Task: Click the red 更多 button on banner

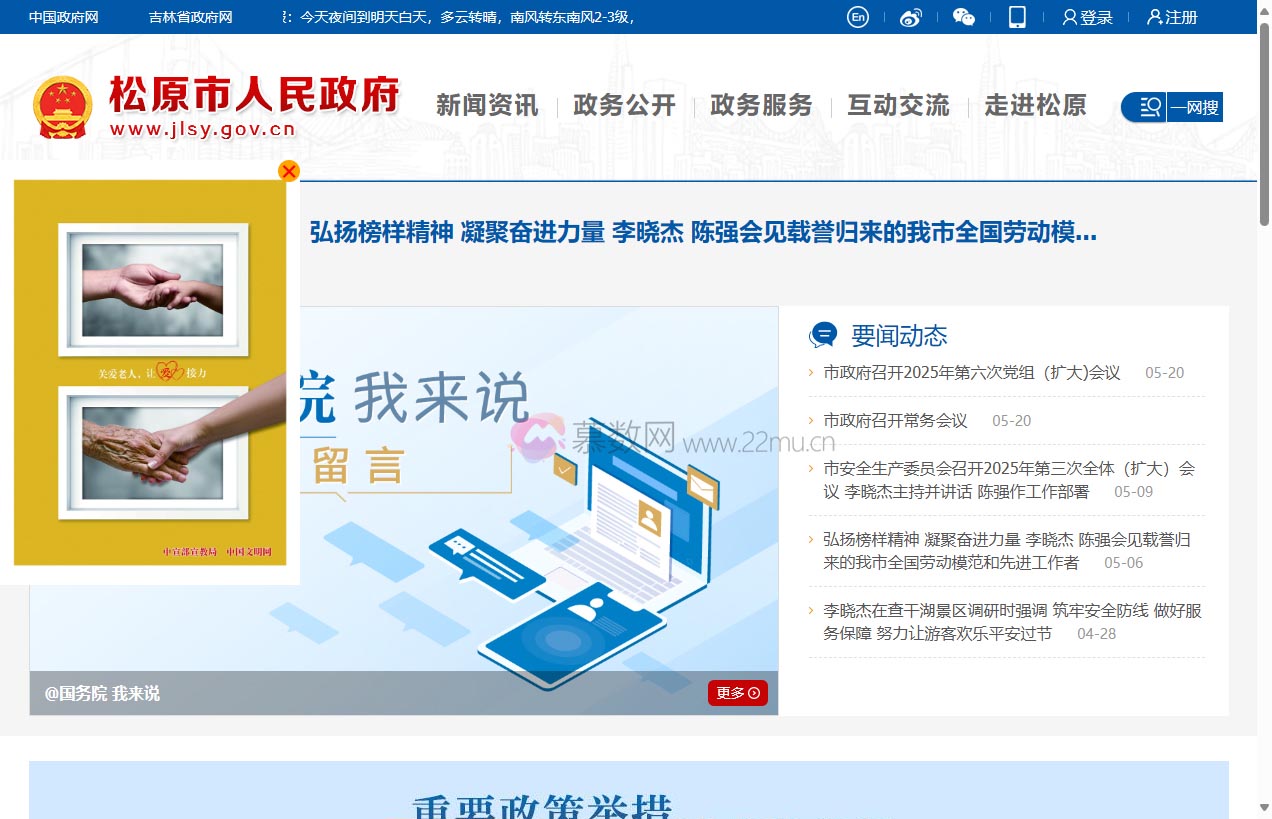Action: point(738,693)
